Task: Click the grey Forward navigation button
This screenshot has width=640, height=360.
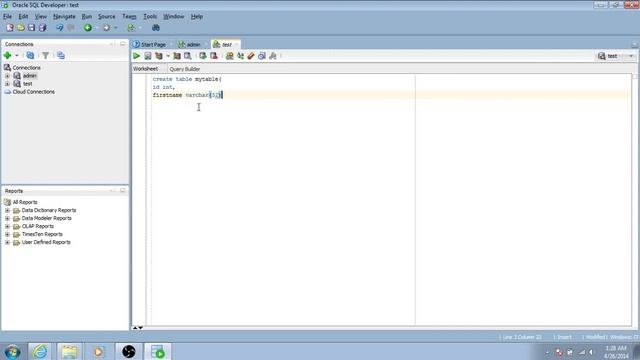Action: coord(107,28)
